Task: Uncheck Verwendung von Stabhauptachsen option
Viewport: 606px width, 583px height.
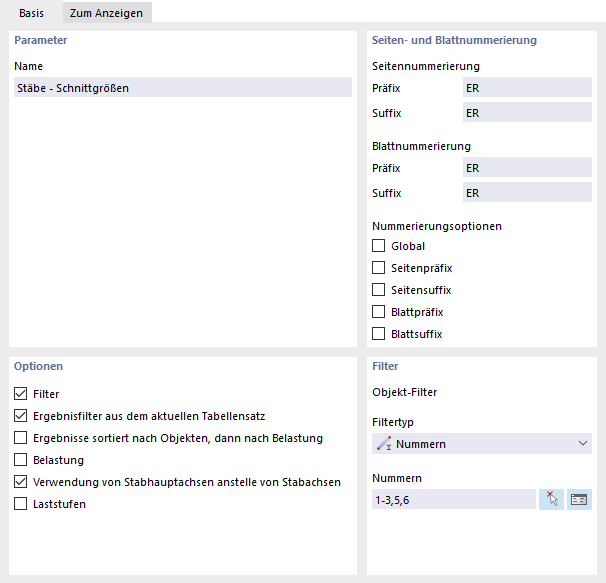Action: pos(21,482)
